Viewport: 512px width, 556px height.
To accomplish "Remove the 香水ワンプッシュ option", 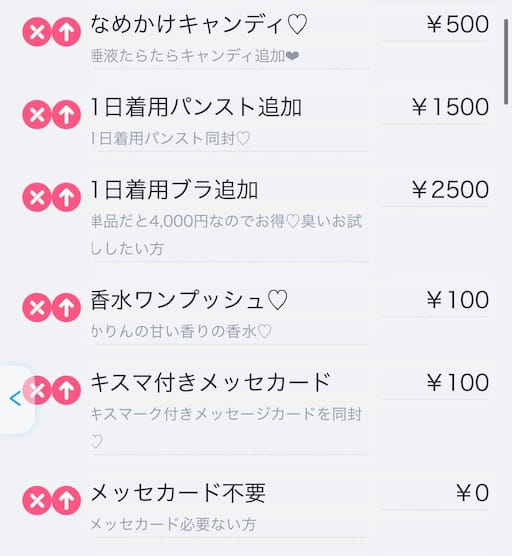I will coord(37,307).
